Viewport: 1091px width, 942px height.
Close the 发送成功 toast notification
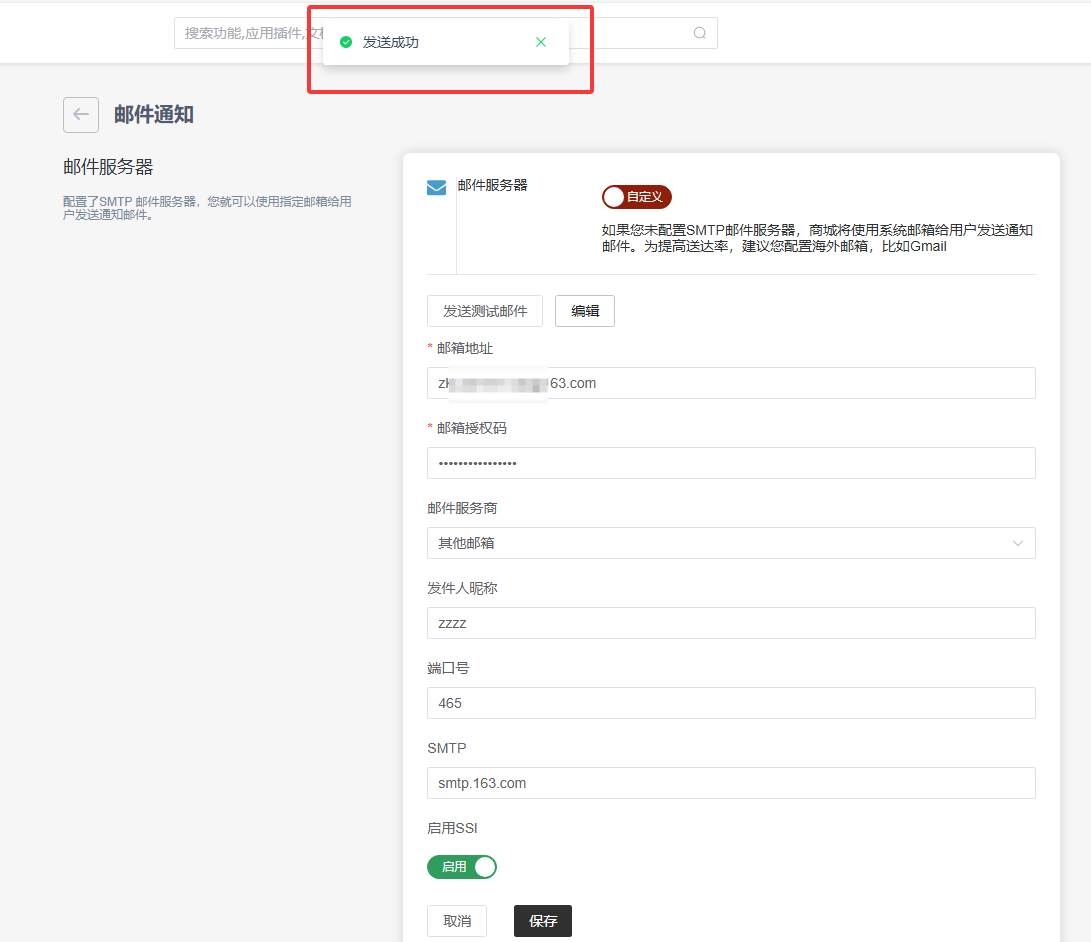click(x=541, y=42)
